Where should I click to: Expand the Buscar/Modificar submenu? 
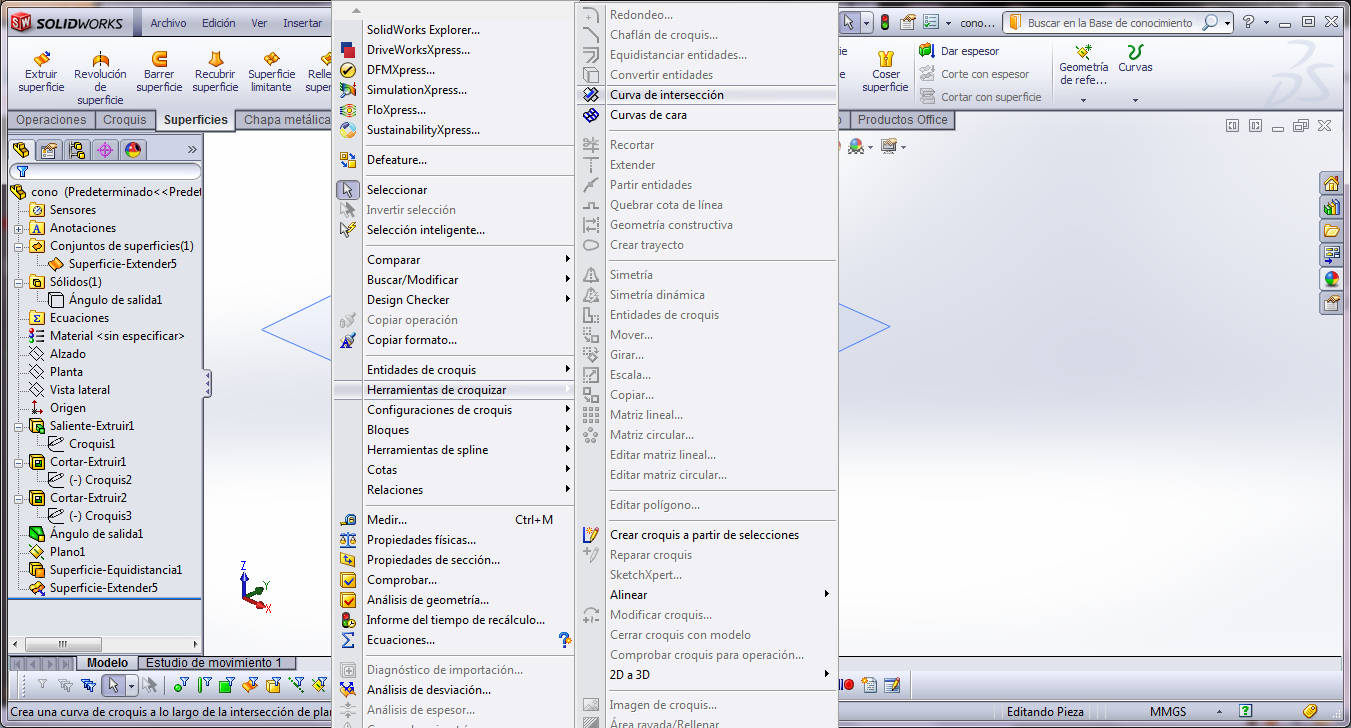[454, 280]
